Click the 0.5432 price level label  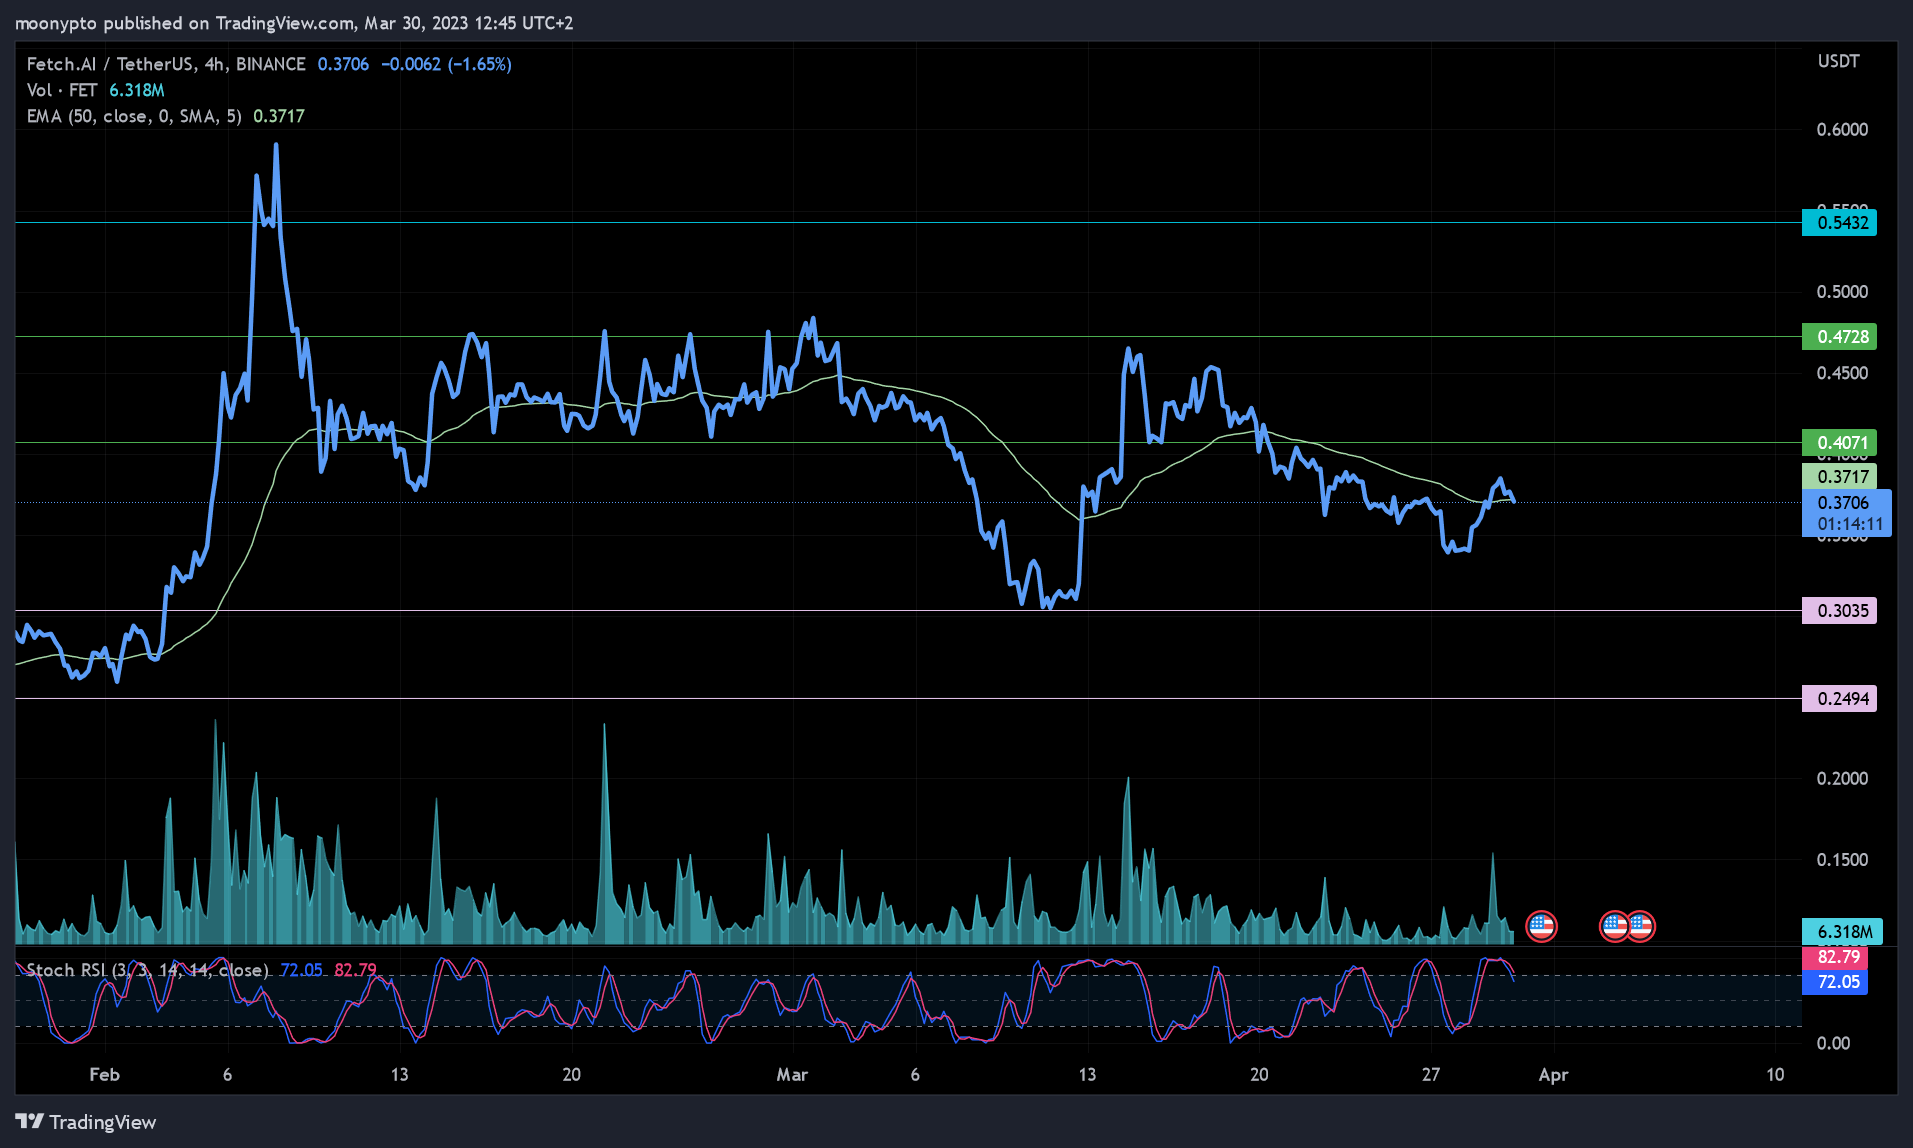tap(1839, 222)
